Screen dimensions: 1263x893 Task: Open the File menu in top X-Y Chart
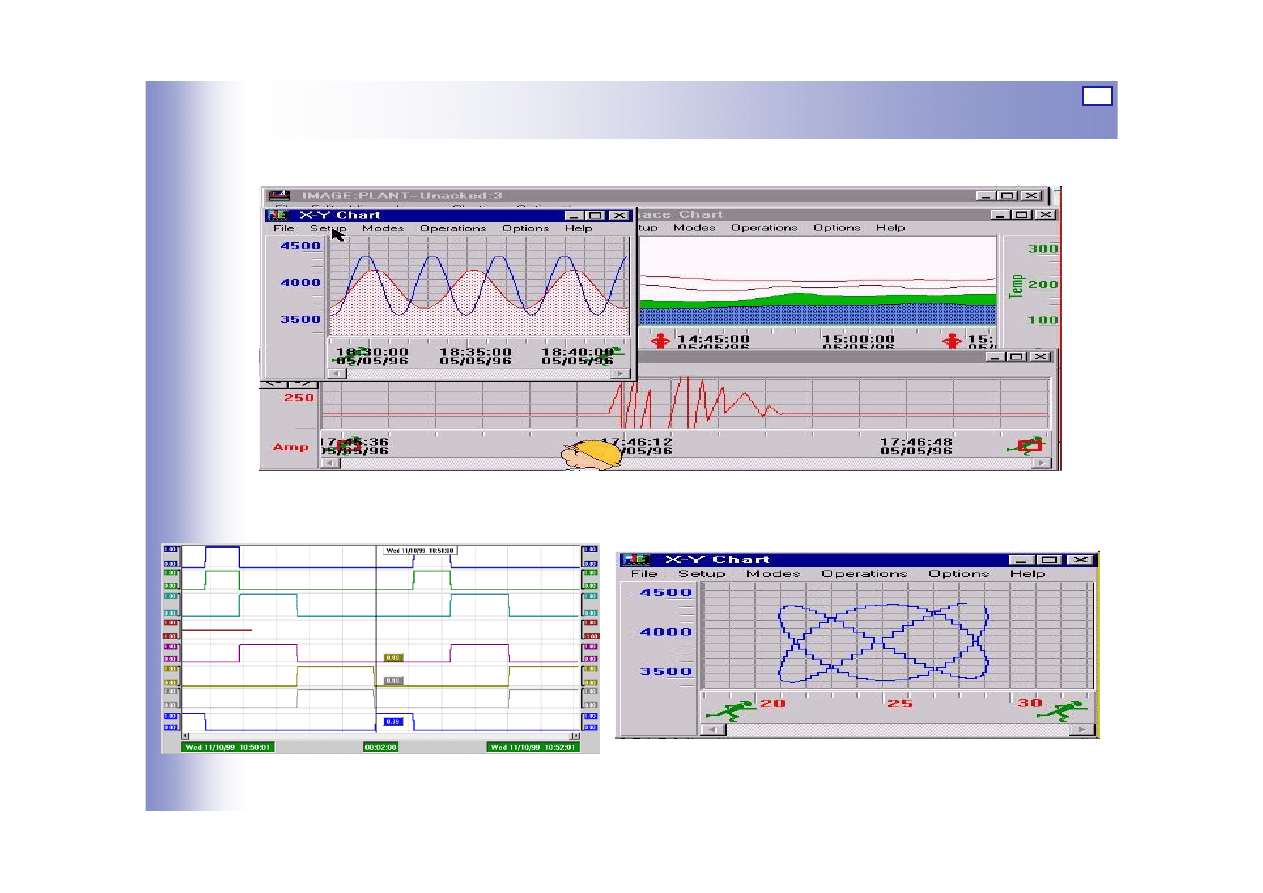(x=284, y=228)
